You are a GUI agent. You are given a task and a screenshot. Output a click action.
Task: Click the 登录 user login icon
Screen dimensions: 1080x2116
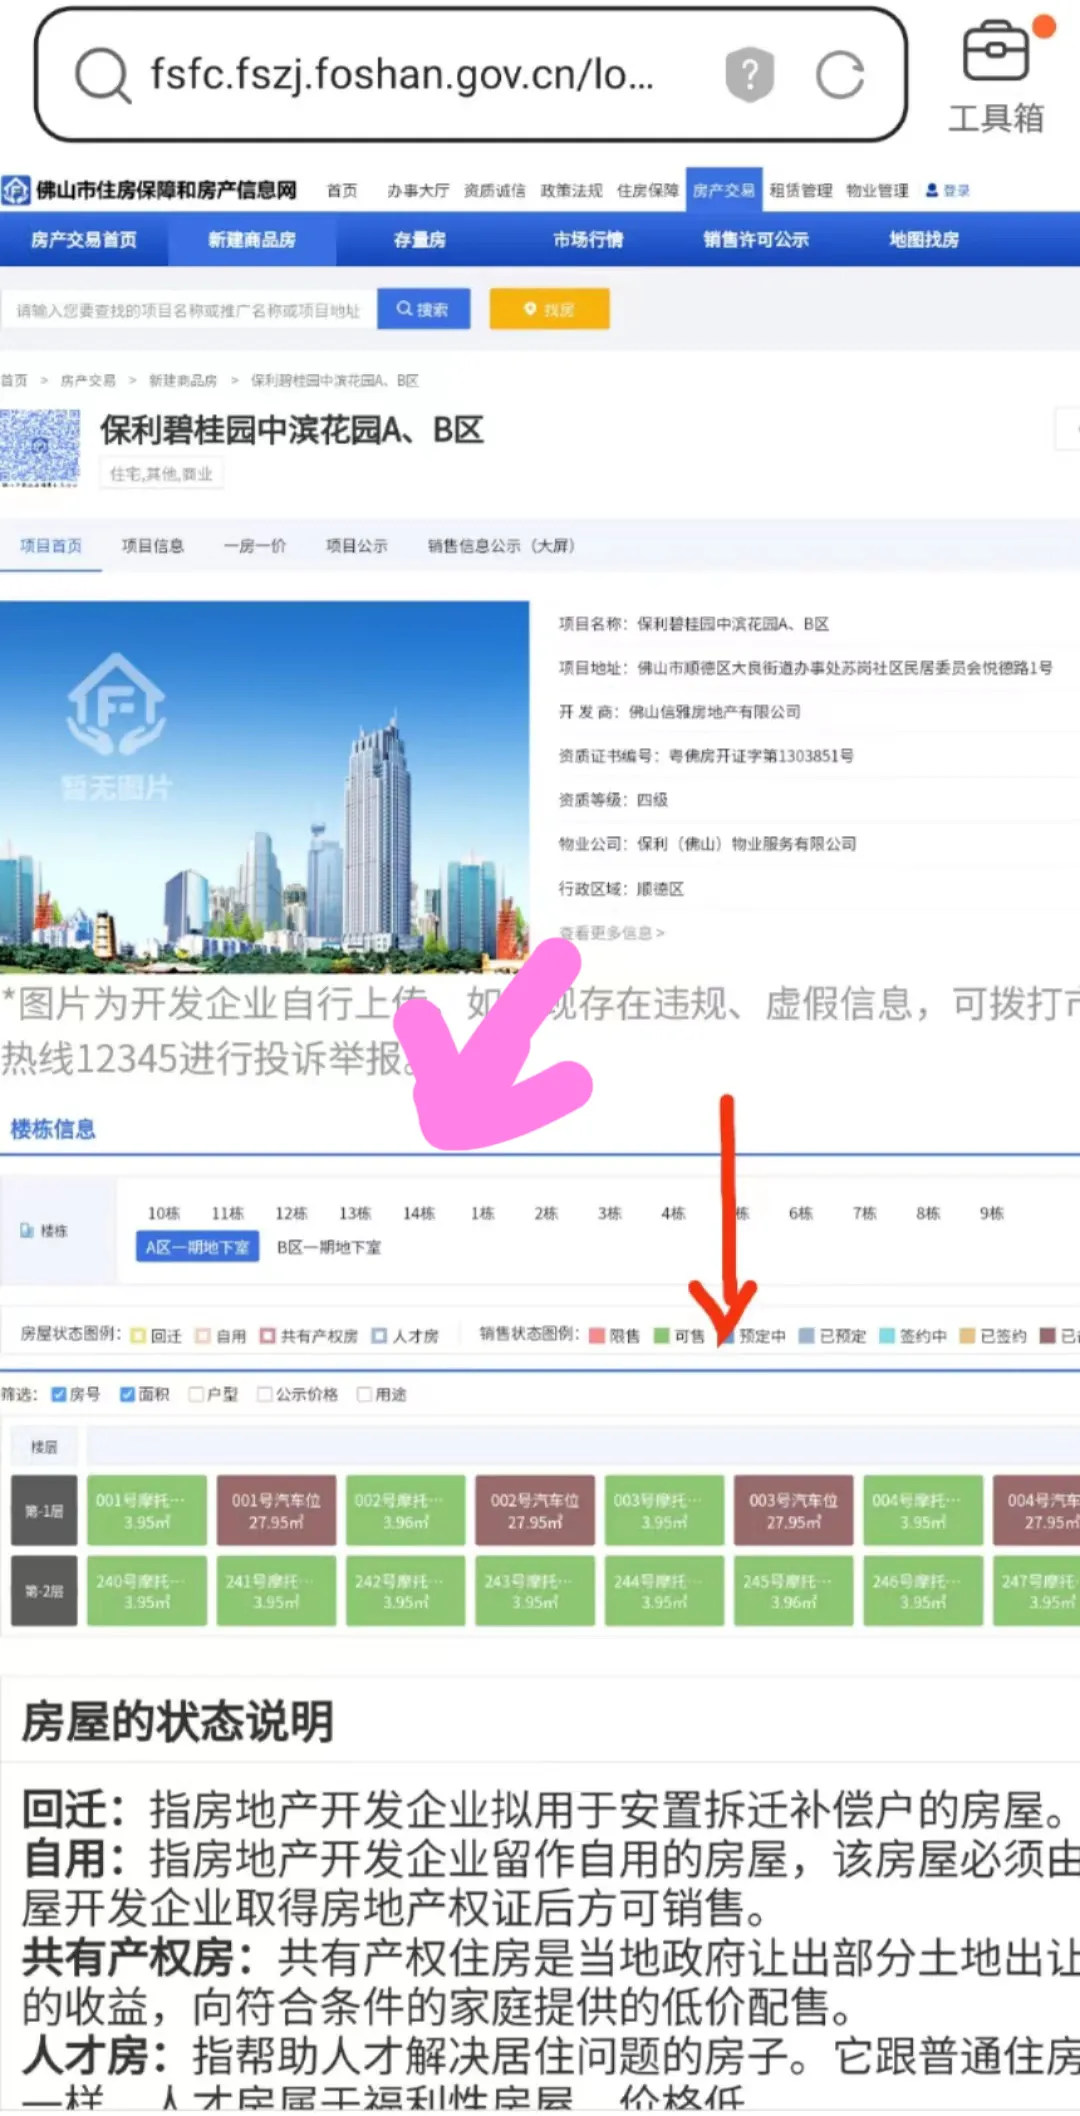click(946, 190)
